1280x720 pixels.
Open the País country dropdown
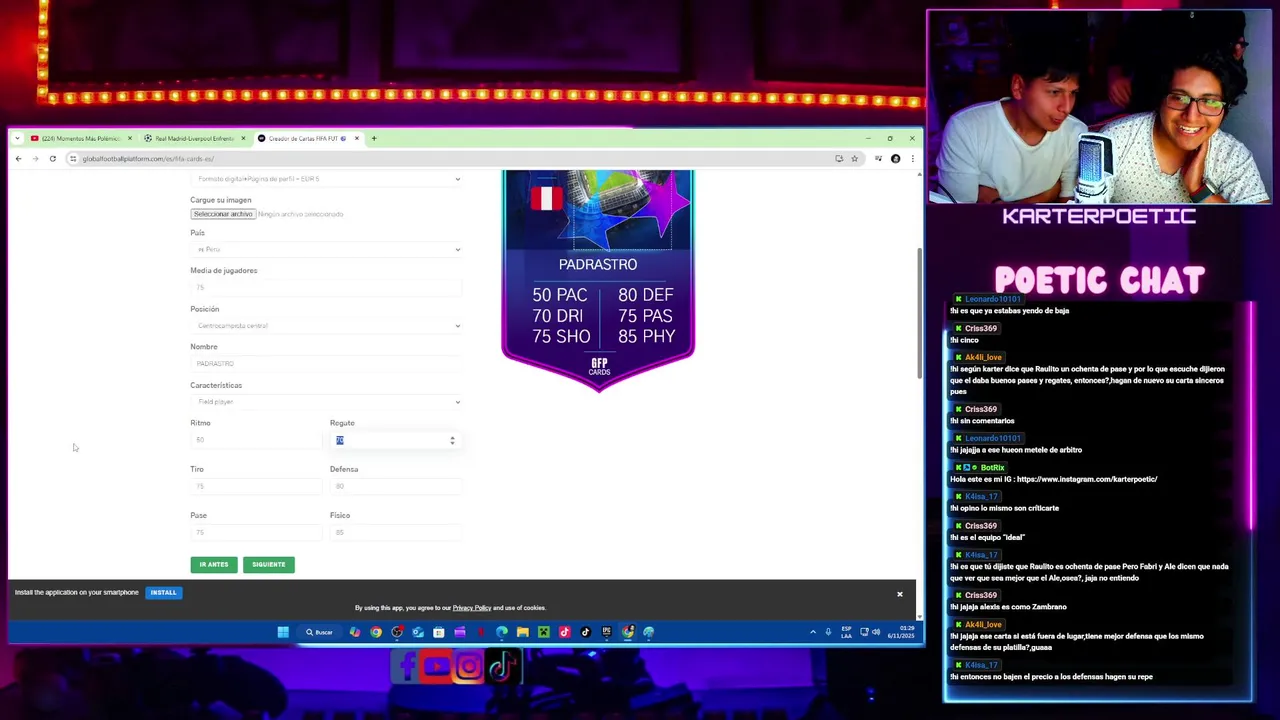click(326, 249)
